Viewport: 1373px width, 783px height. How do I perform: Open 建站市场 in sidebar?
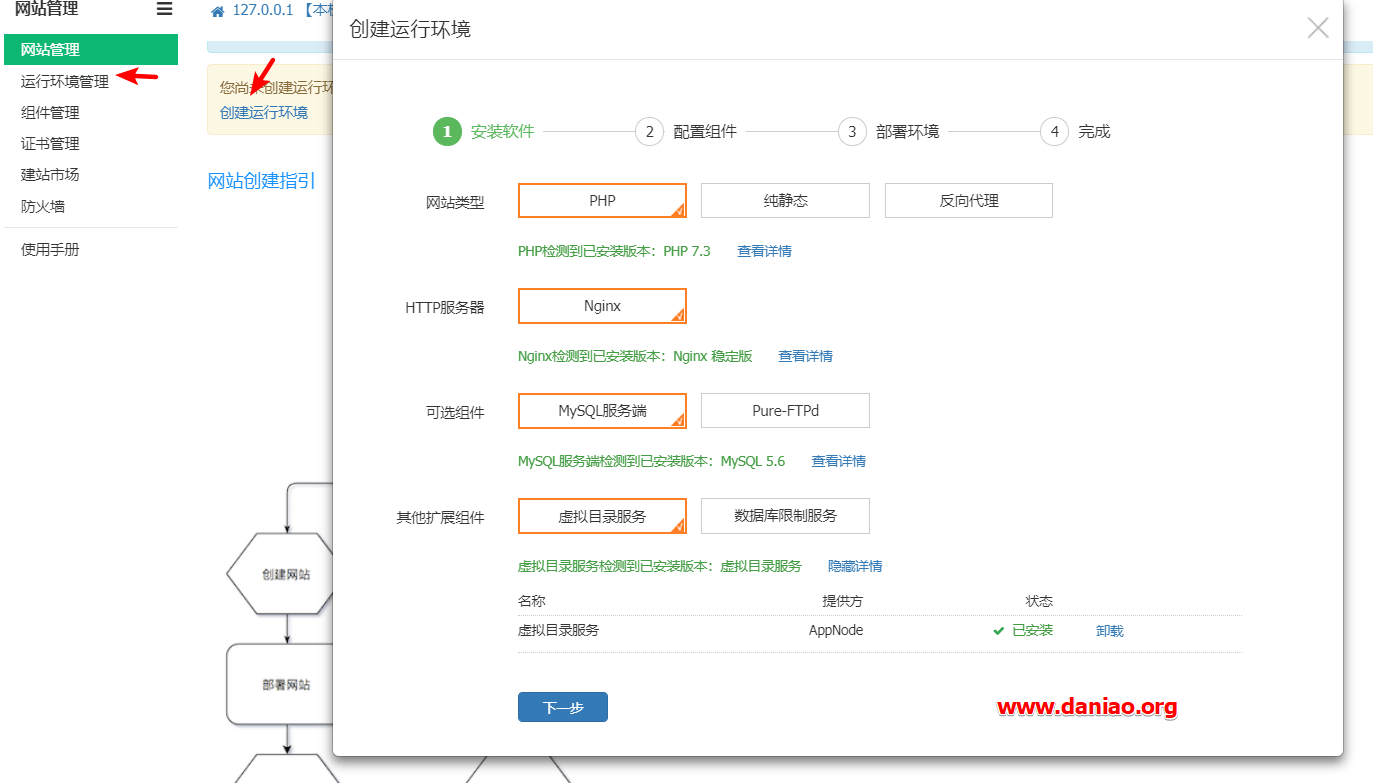50,174
